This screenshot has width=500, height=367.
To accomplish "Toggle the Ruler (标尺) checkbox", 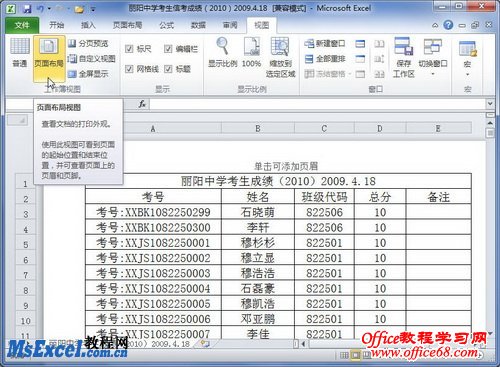I will pos(129,49).
